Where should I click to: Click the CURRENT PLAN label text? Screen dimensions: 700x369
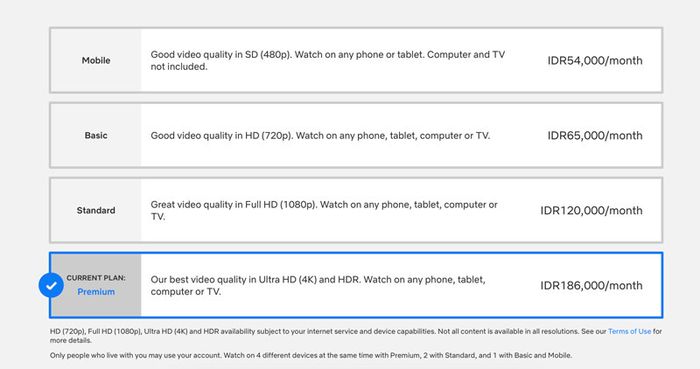(96, 278)
